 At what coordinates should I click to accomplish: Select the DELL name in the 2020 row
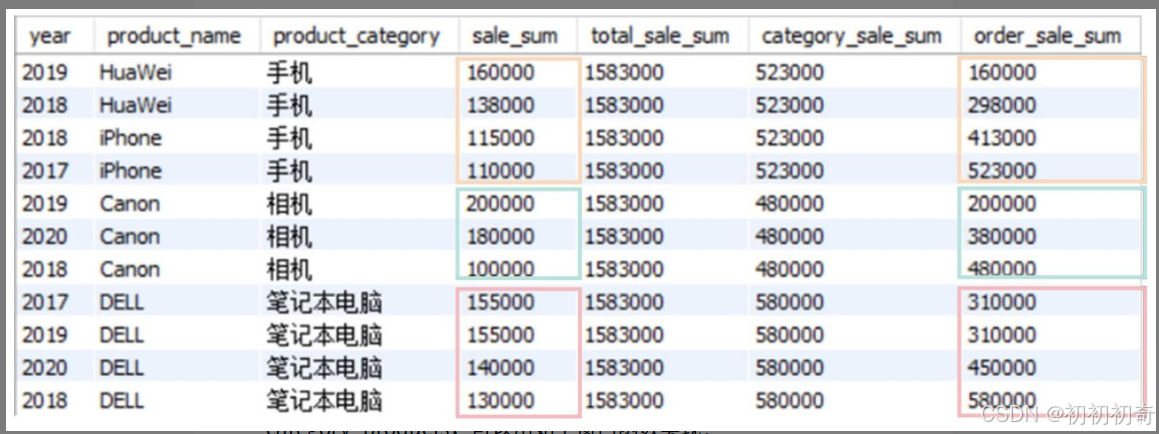tap(122, 367)
